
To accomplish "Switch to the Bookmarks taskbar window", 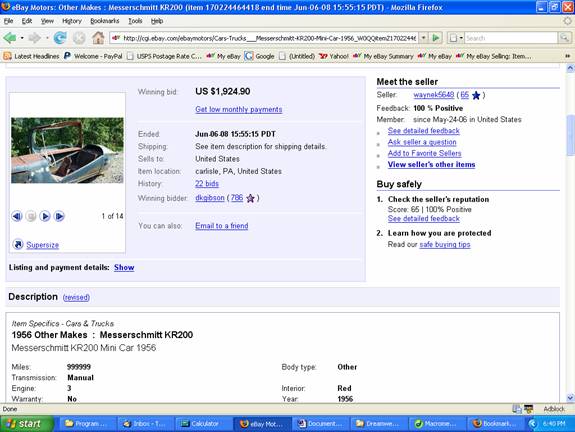I will tap(495, 424).
